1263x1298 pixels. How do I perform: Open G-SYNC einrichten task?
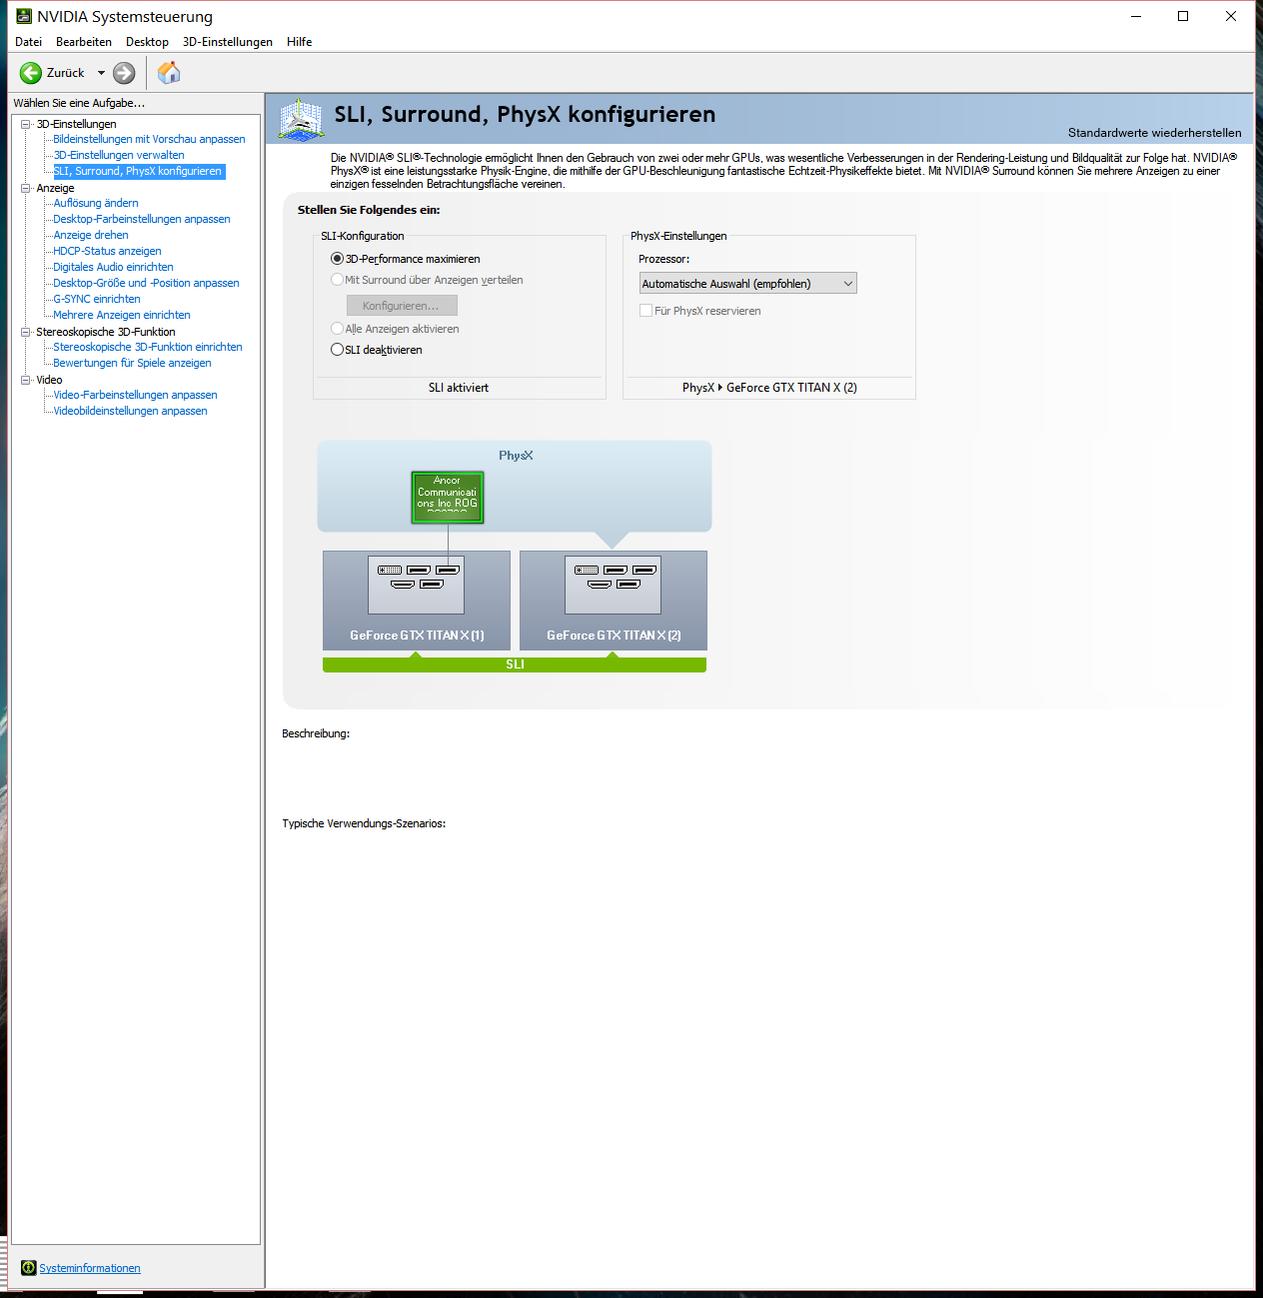tap(97, 299)
